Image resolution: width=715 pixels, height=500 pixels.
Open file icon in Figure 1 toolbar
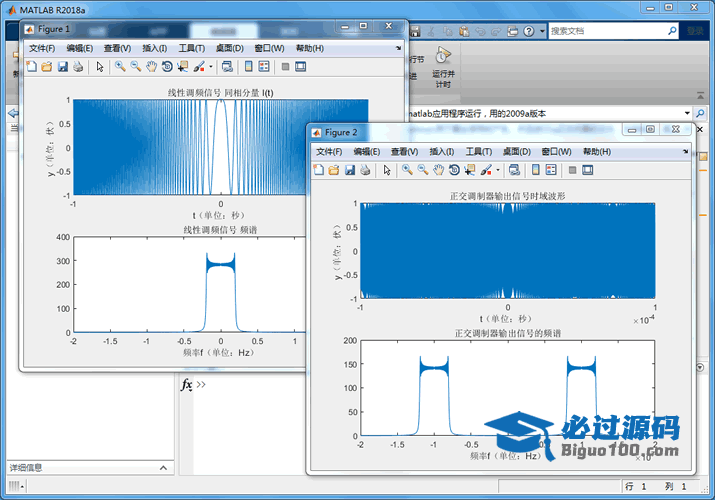(47, 67)
